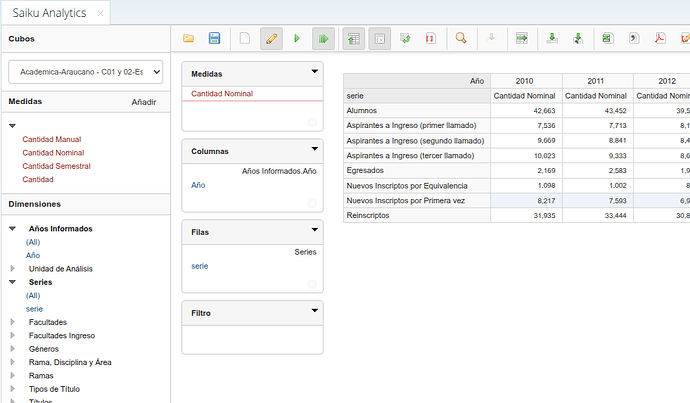The image size is (690, 403).
Task: Click the drill through download icon
Action: coord(552,38)
